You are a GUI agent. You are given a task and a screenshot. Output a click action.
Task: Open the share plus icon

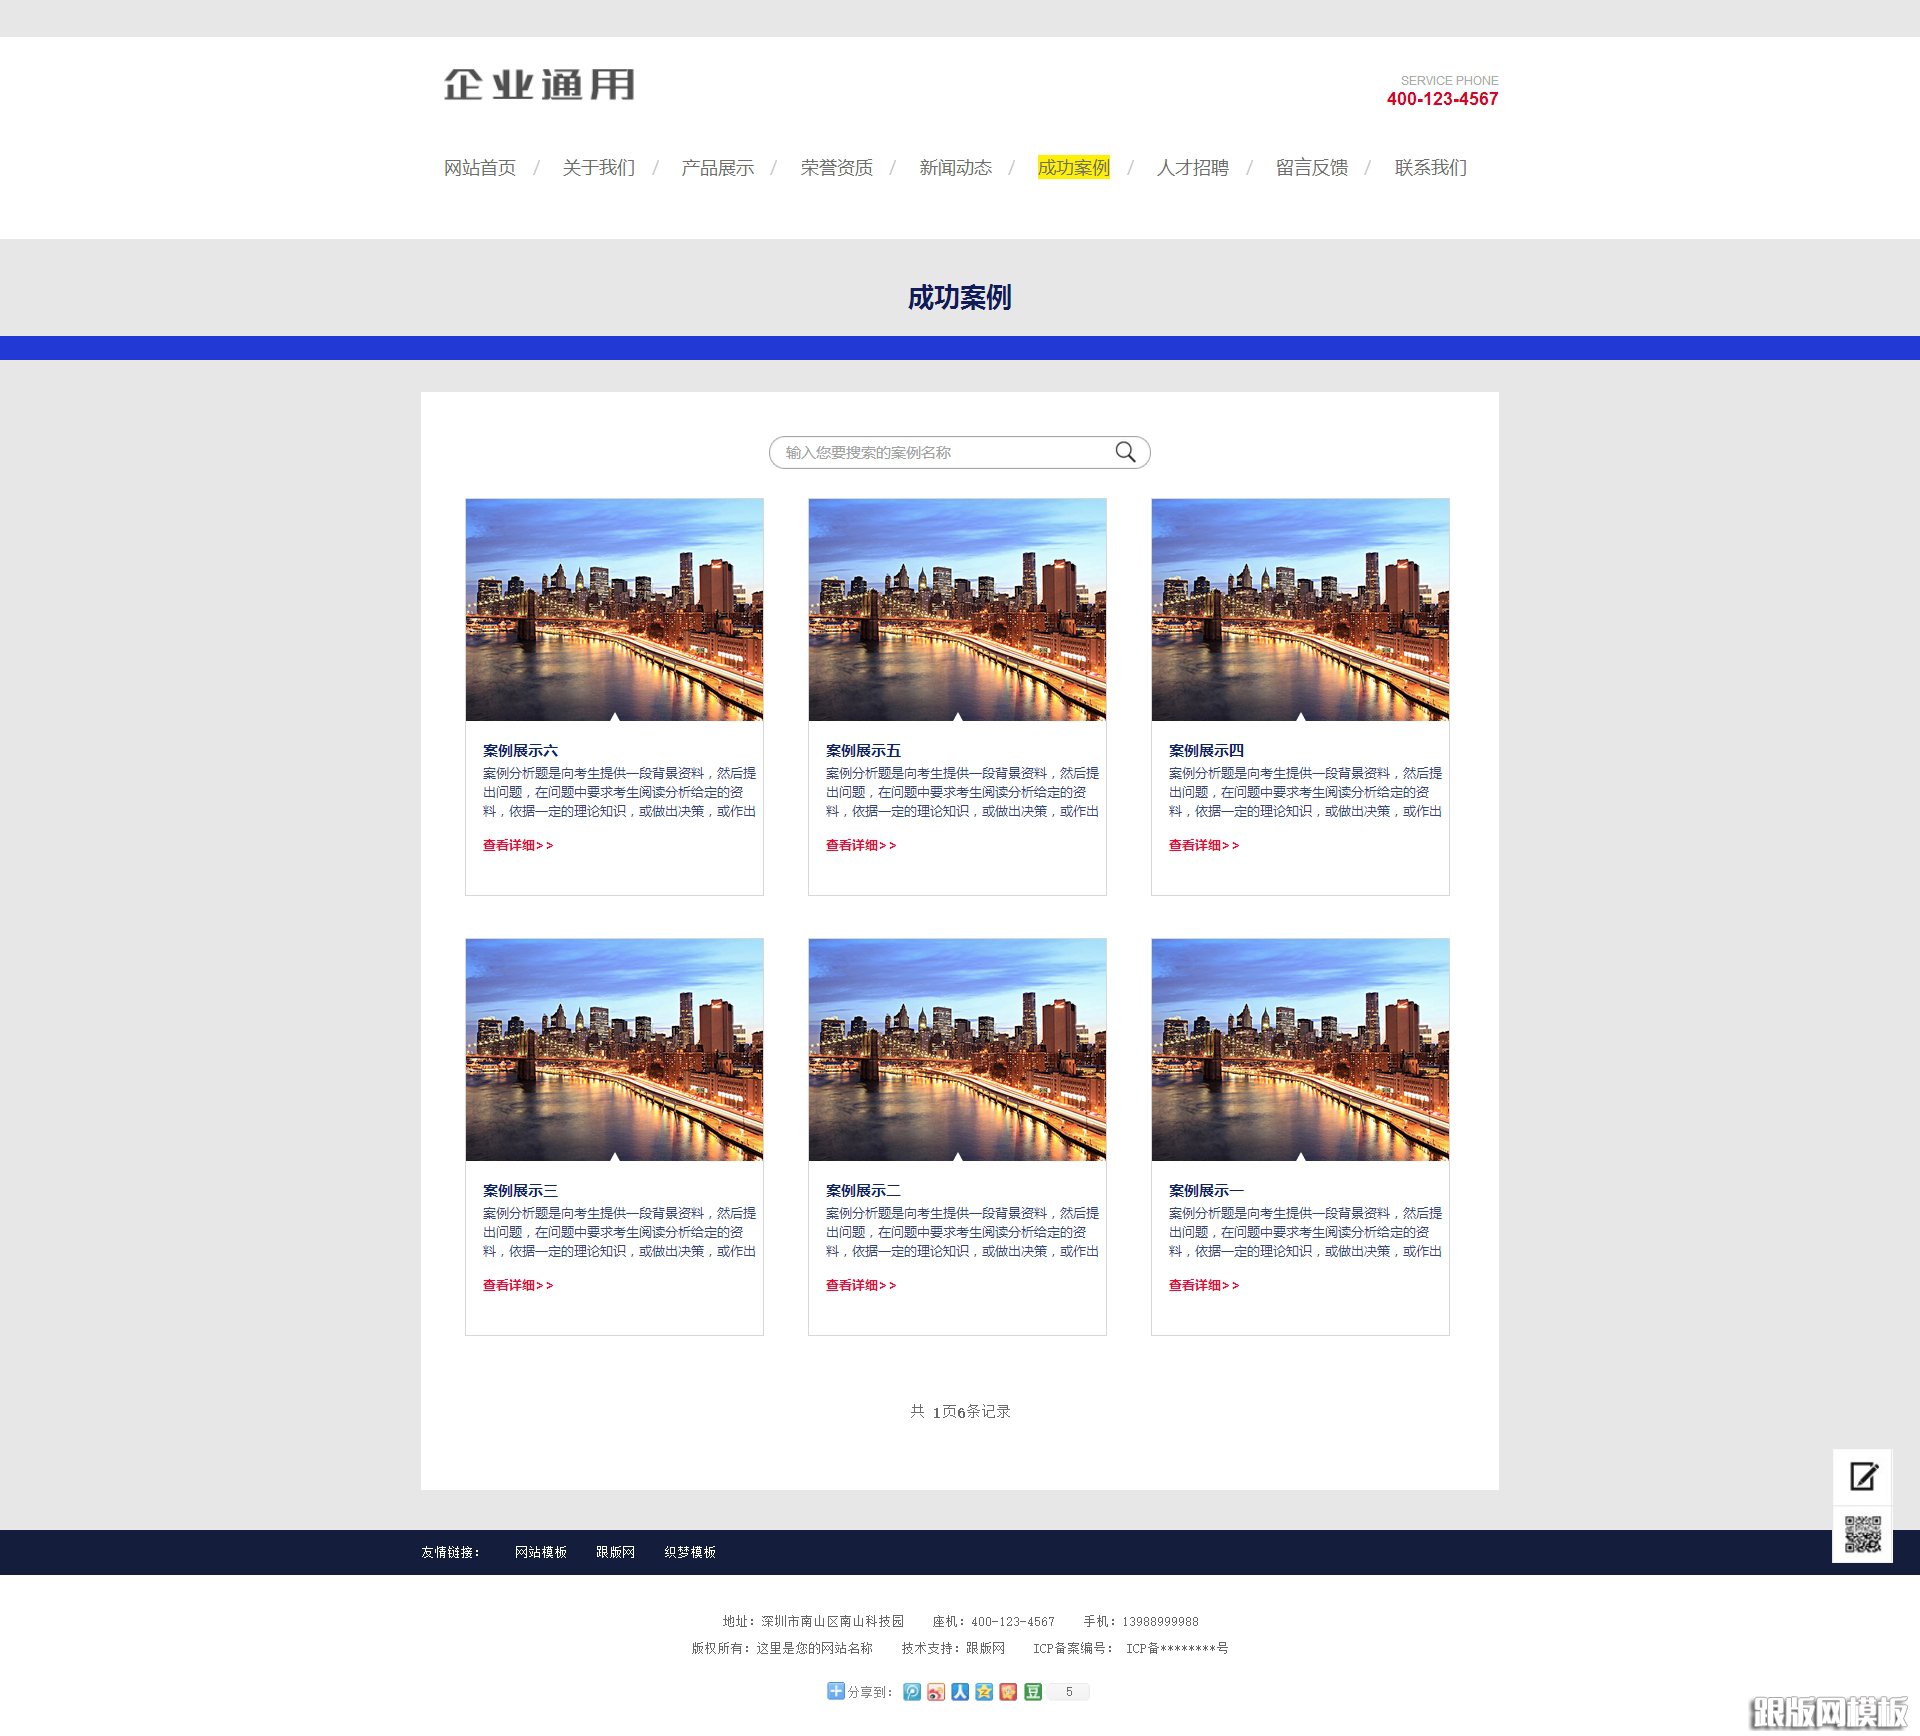836,1691
